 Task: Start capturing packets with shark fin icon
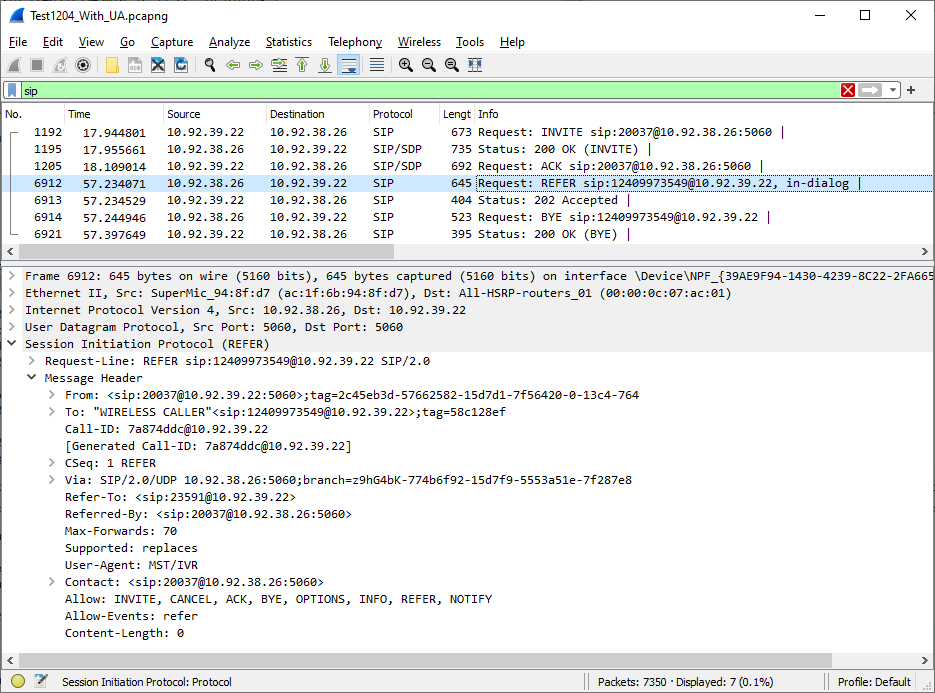point(14,65)
